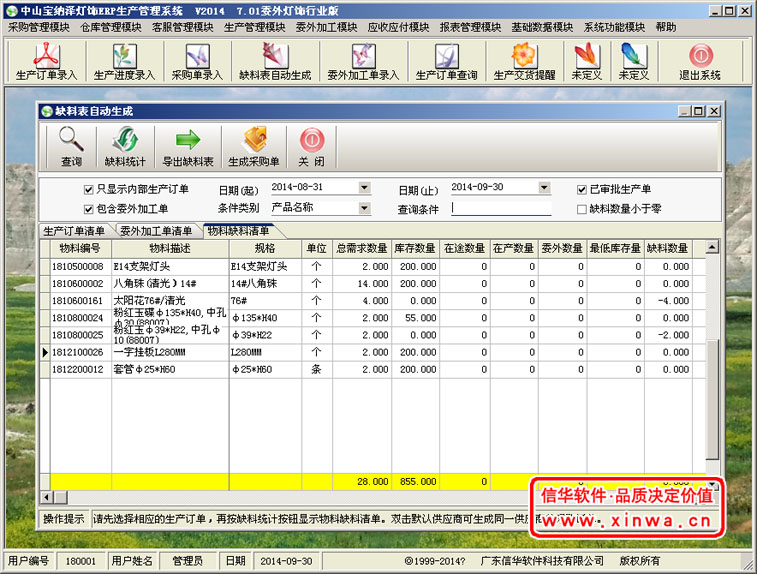This screenshot has height=574, width=757.
Task: Open the 仓库管理模块 menu
Action: pyautogui.click(x=111, y=27)
